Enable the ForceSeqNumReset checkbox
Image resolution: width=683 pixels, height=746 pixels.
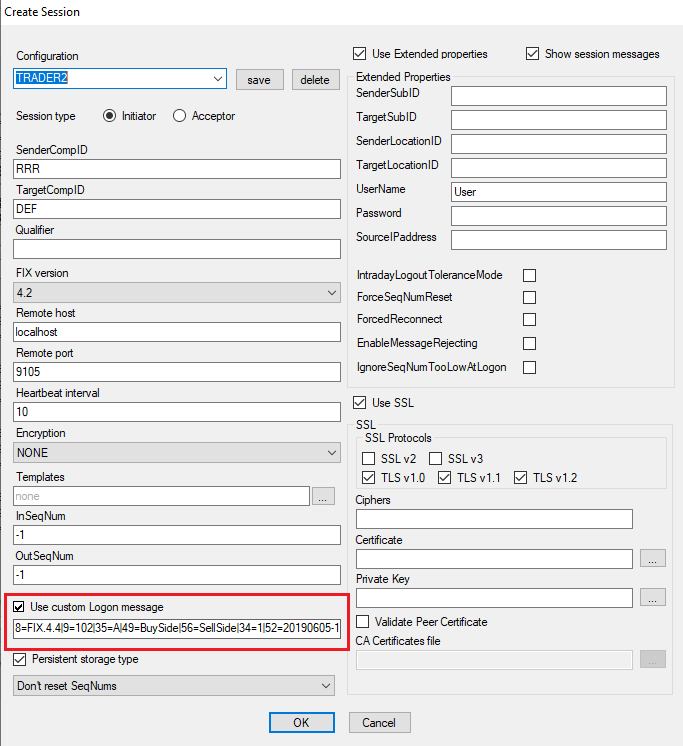[529, 297]
